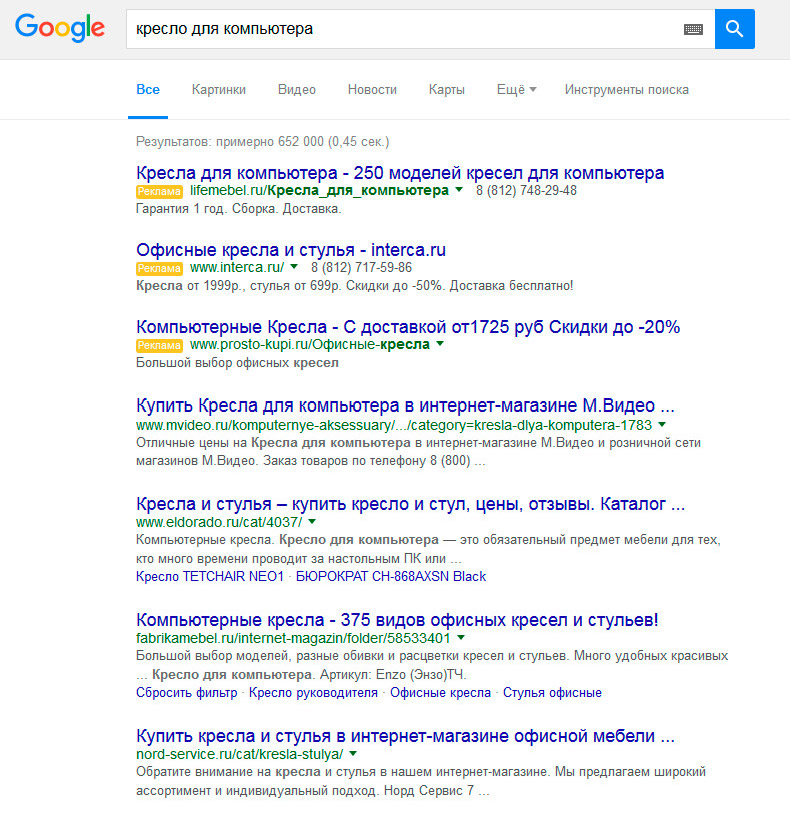Open the Кресло TETCHAIR NEO1 sitelink
Viewport: 790px width, 816px height.
point(210,576)
